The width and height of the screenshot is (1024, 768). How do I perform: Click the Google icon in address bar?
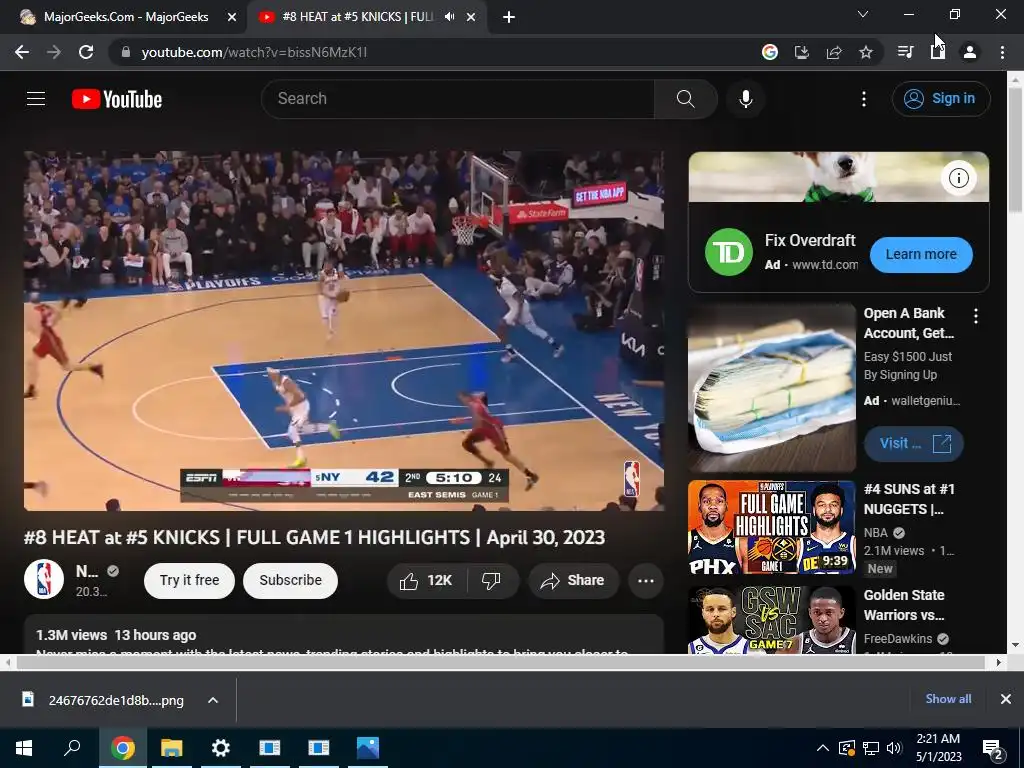pyautogui.click(x=770, y=52)
